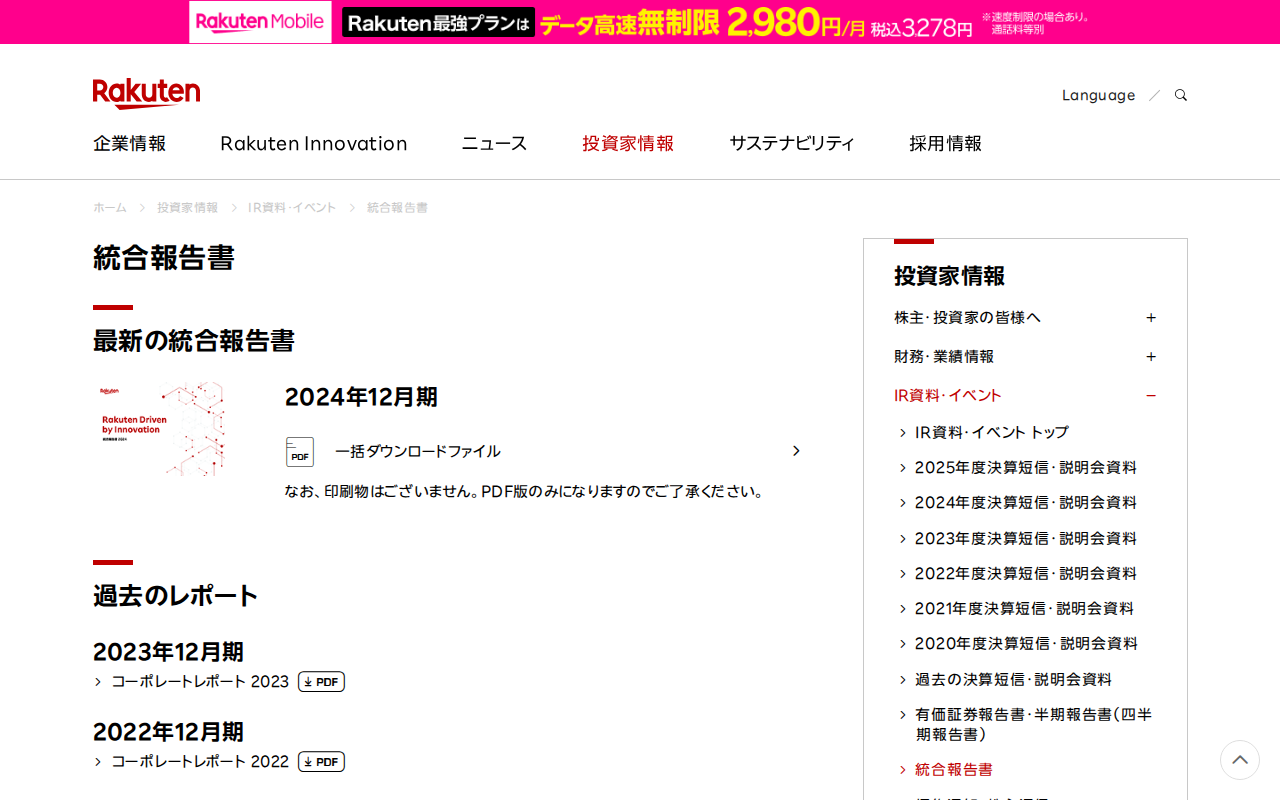This screenshot has height=800, width=1280.
Task: Click the back-to-top arrow button
Action: point(1240,760)
